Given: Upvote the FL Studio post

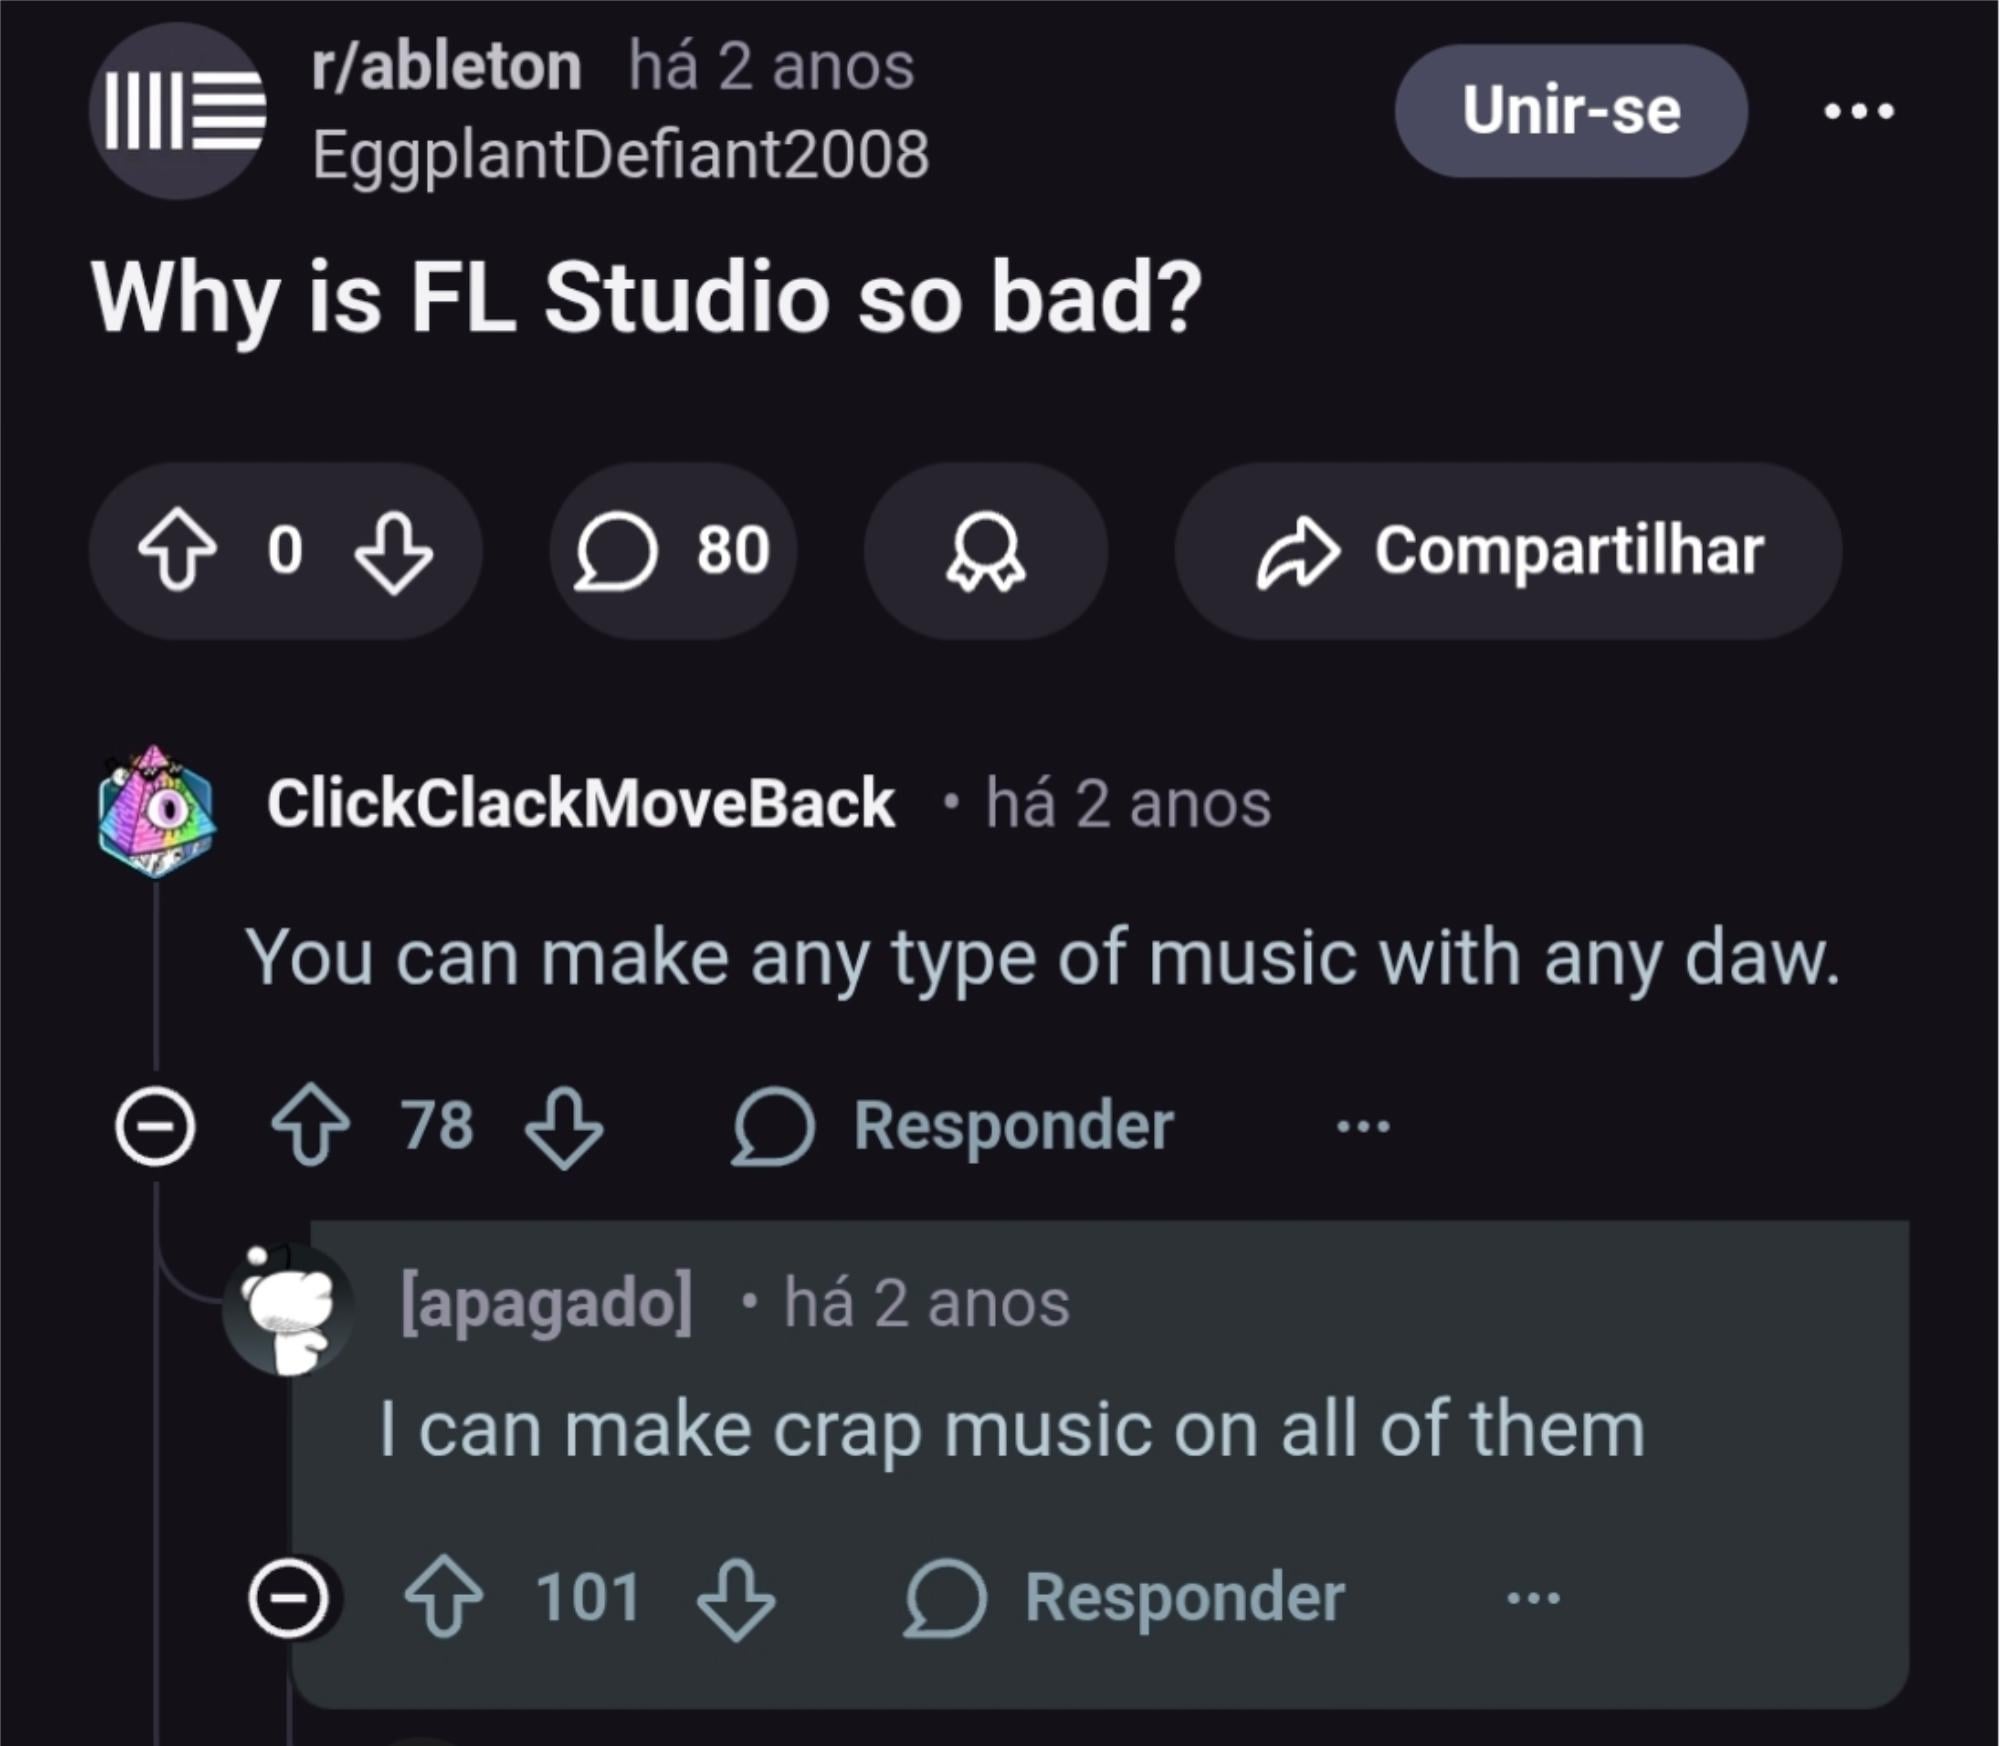Looking at the screenshot, I should [x=177, y=550].
